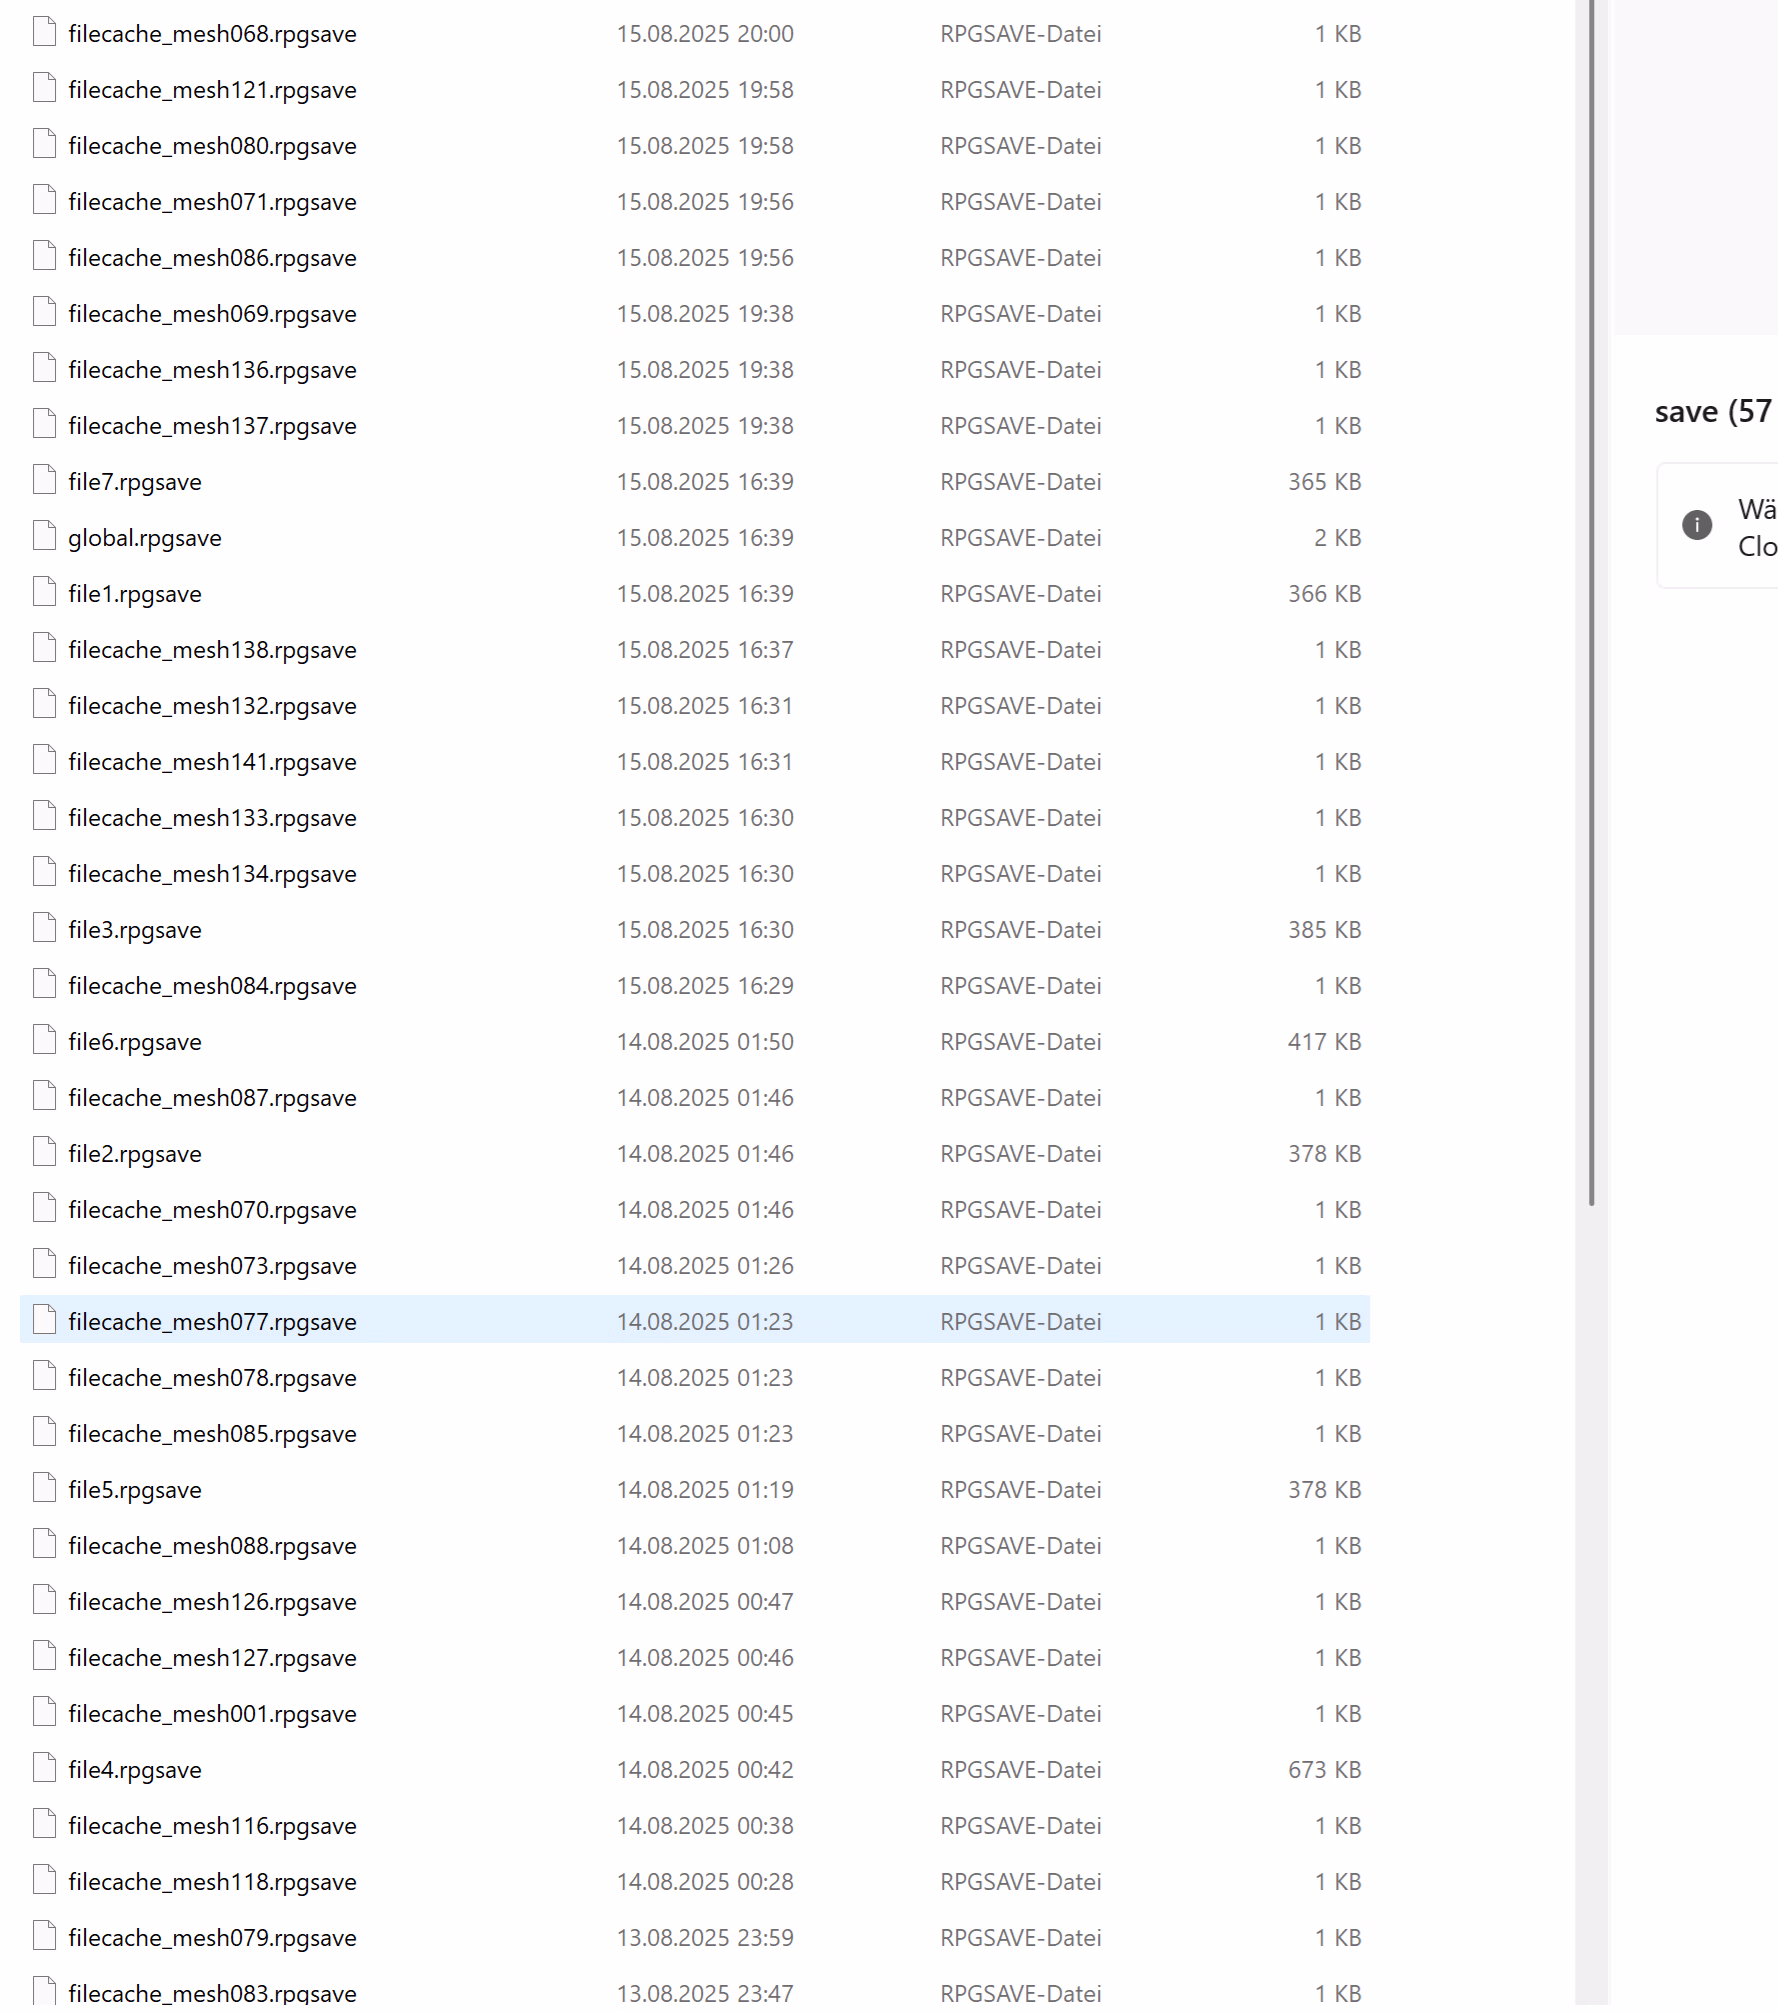This screenshot has width=1778, height=2012.
Task: Click the 673 KB size of file4.rpgsave
Action: [x=1324, y=1770]
